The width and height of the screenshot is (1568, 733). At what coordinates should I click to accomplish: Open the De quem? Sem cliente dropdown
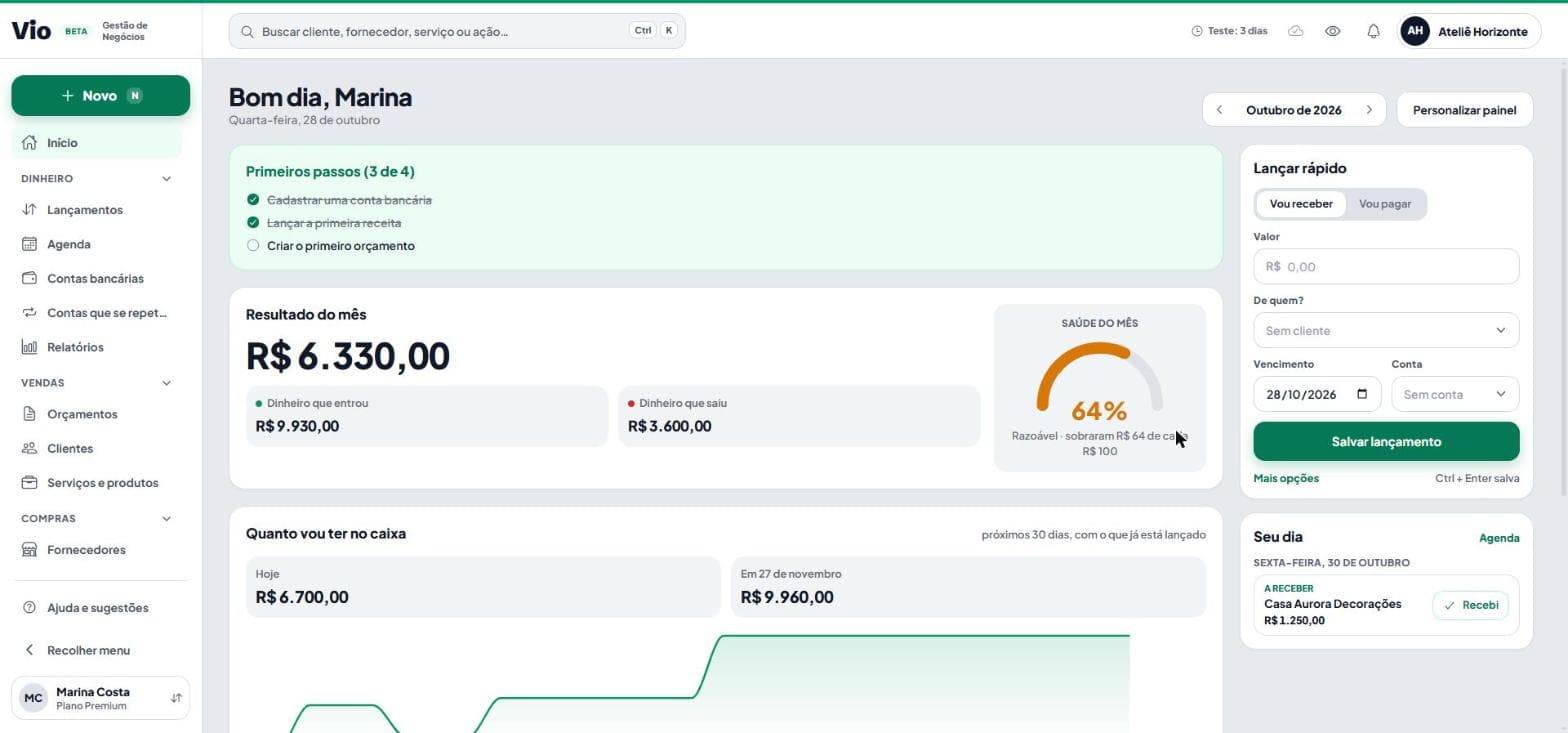(x=1386, y=330)
